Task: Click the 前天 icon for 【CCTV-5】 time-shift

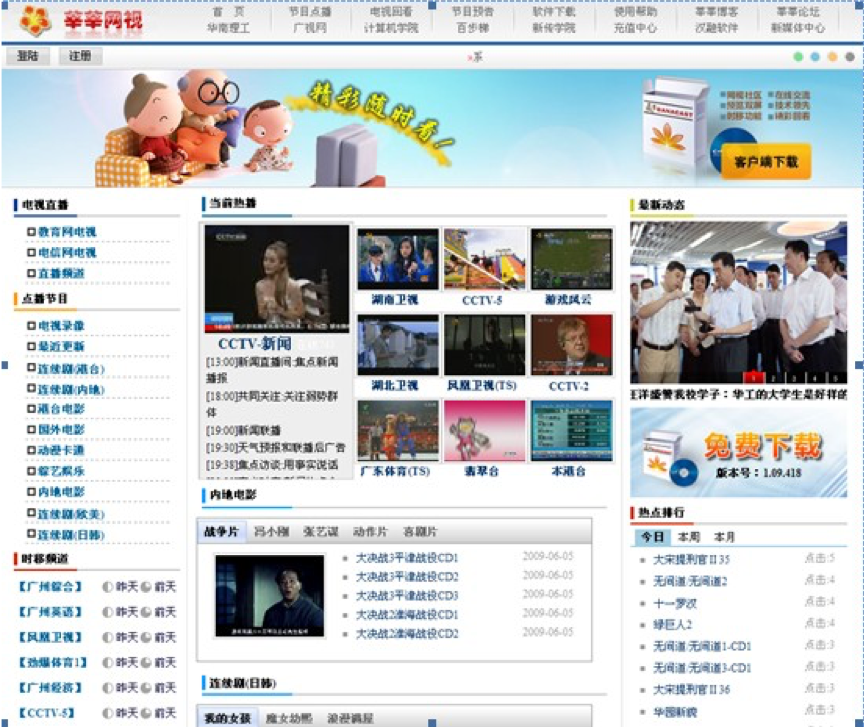Action: coord(146,713)
